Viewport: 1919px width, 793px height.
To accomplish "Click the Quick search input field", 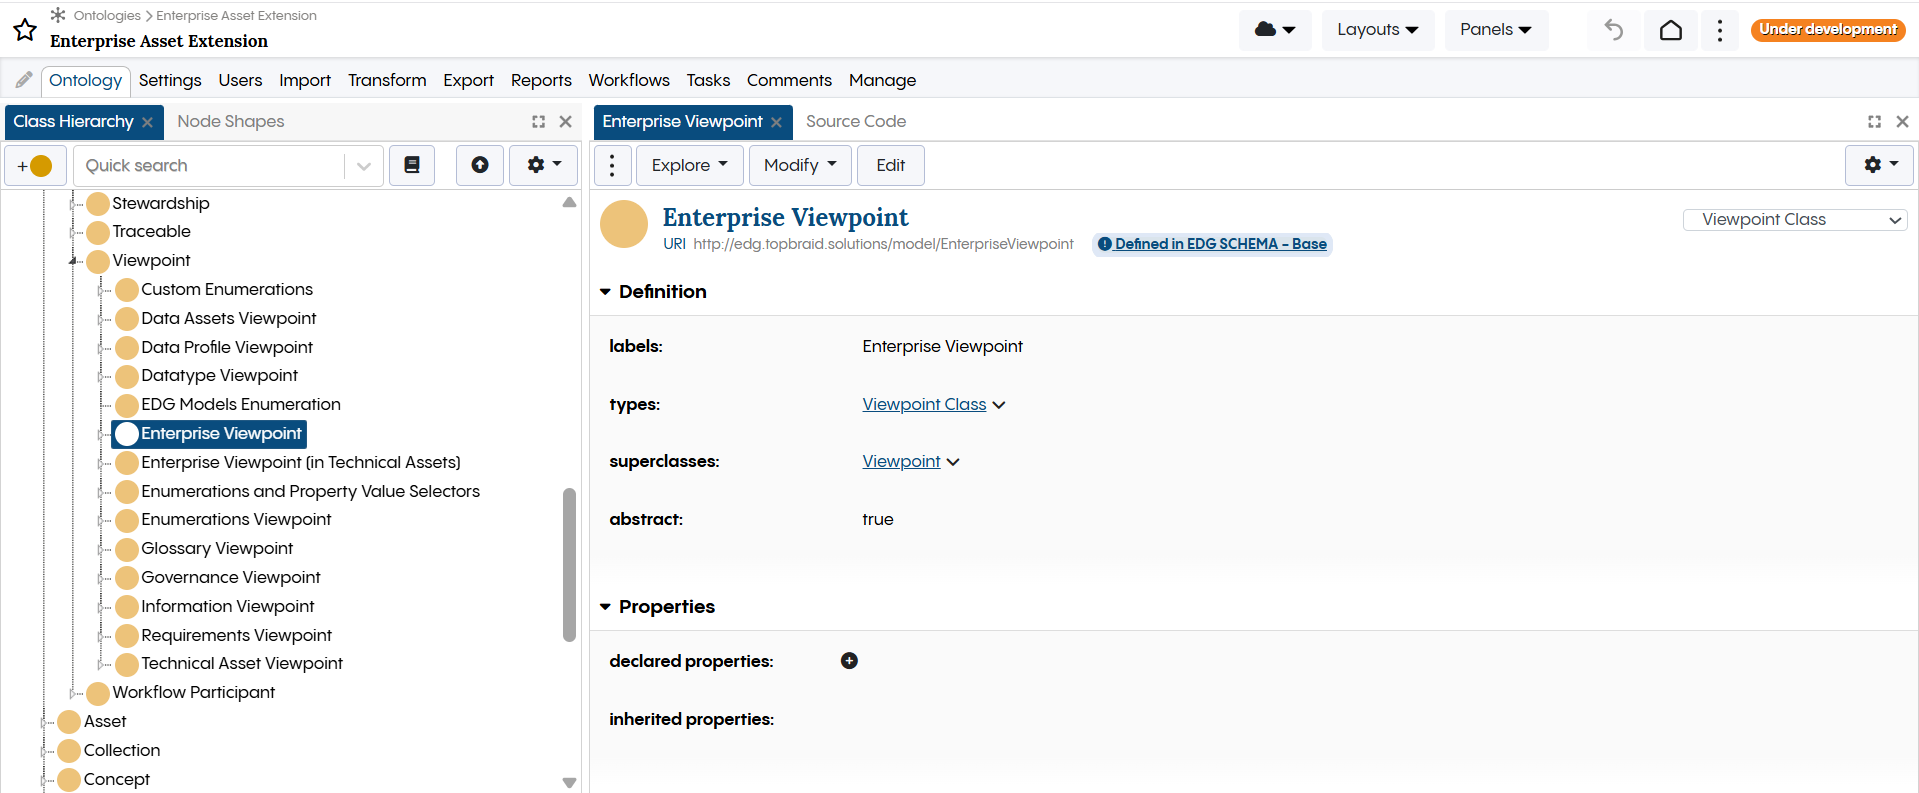I will point(210,166).
